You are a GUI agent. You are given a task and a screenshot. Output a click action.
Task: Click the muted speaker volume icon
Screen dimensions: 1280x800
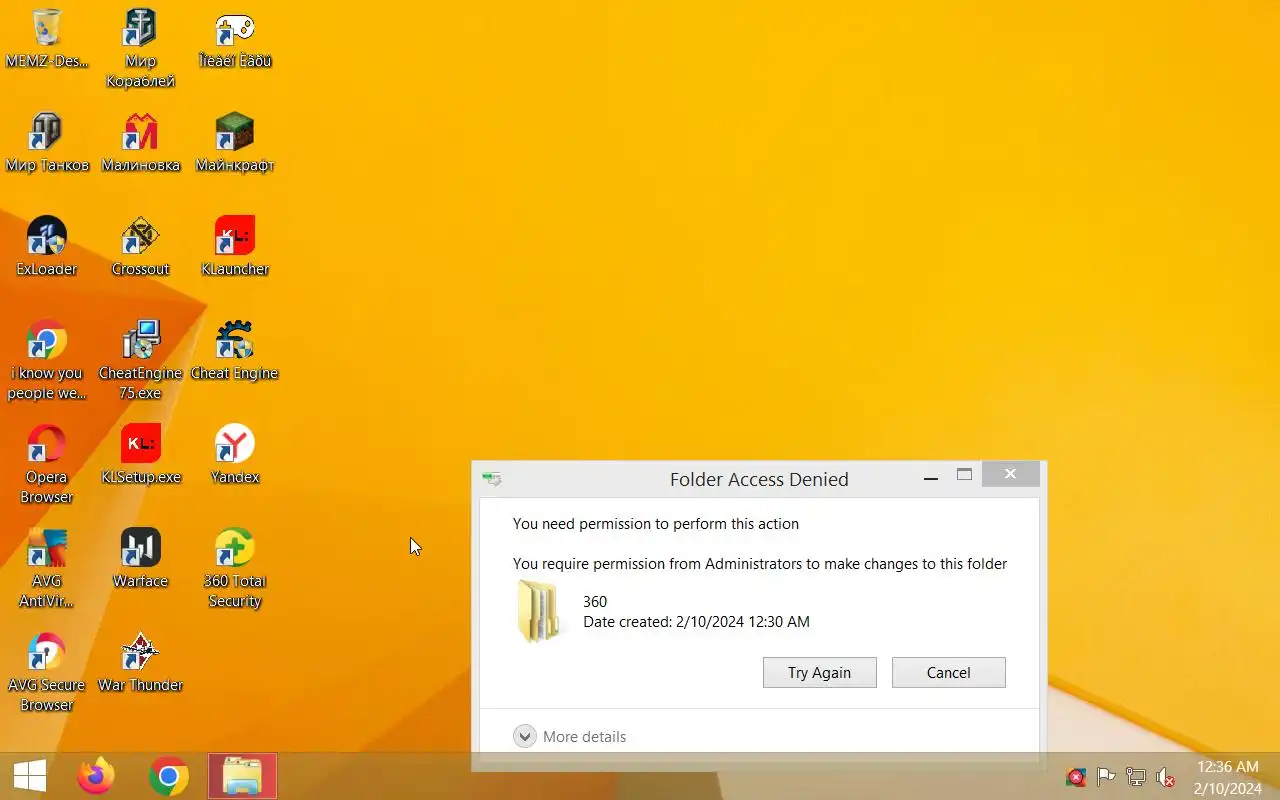point(1166,777)
